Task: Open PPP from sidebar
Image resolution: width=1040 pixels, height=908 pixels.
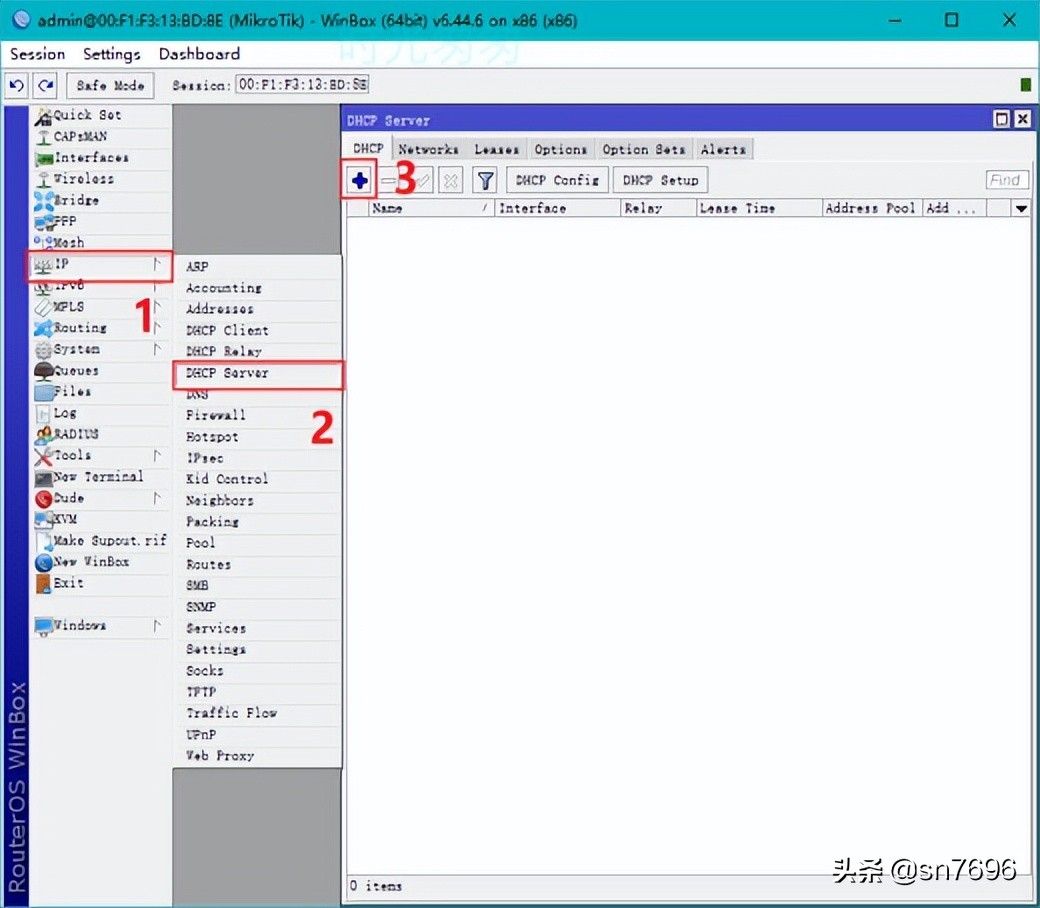Action: click(100, 221)
